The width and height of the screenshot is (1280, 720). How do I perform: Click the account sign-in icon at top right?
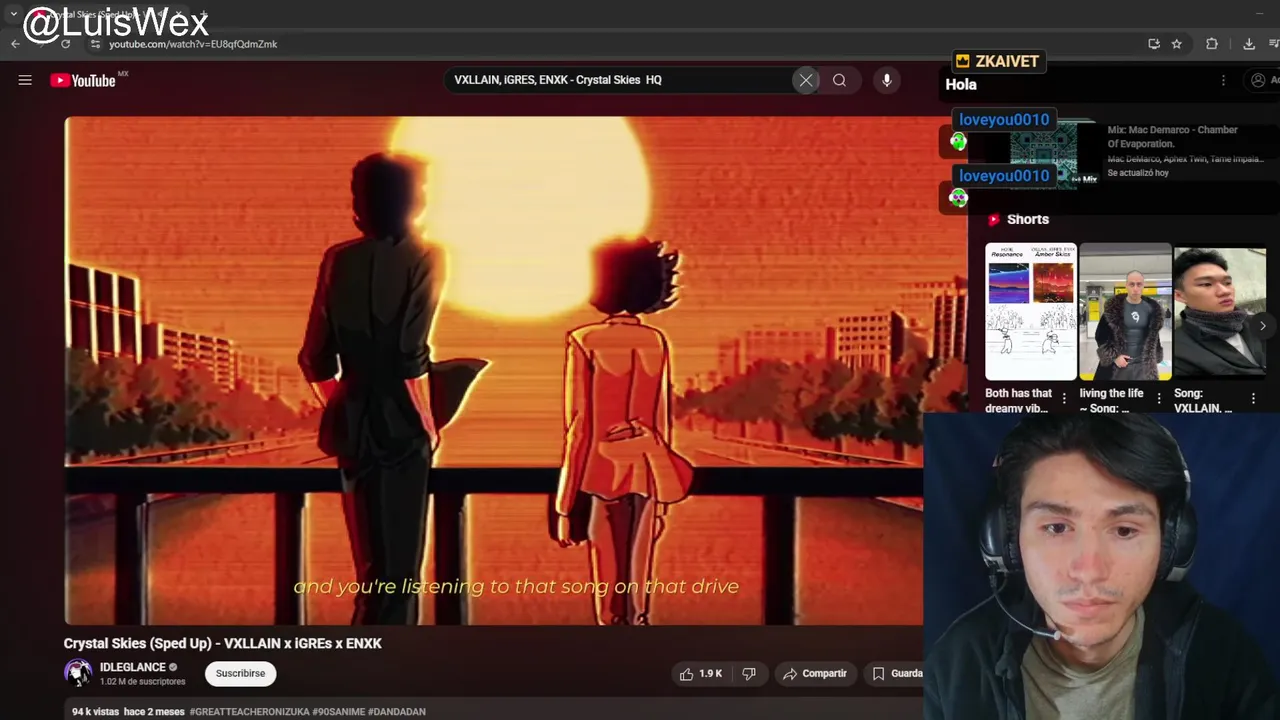[x=1259, y=80]
